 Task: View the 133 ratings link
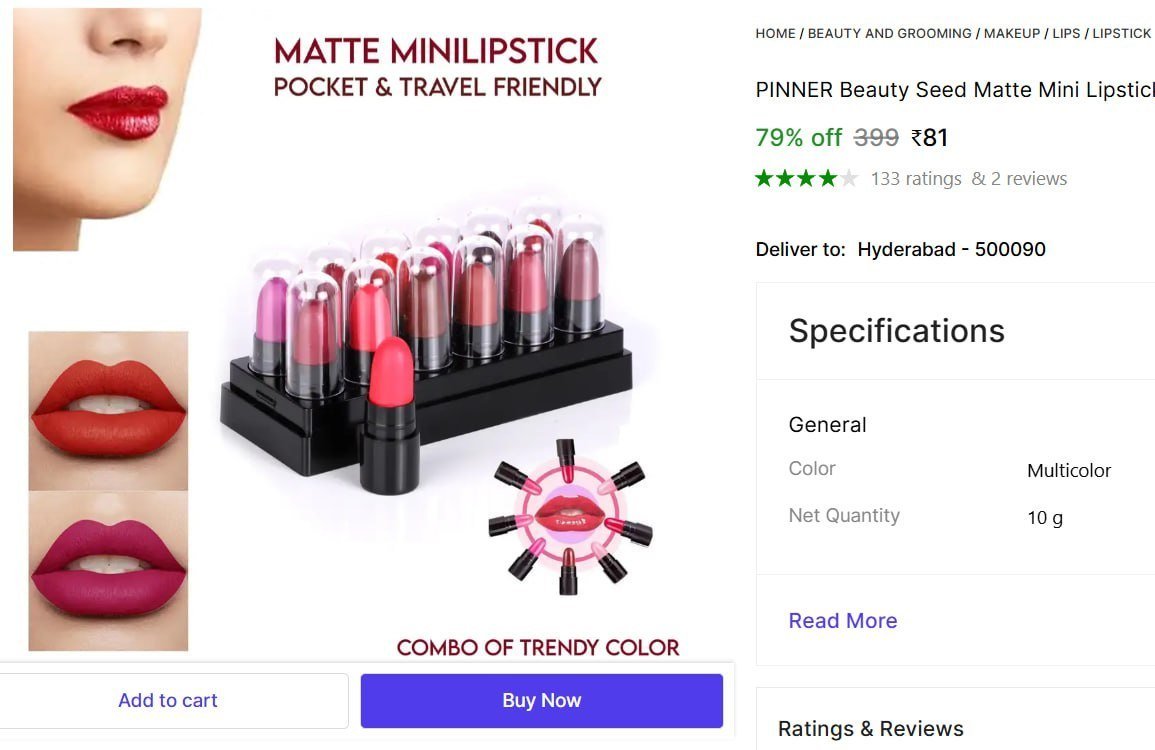pyautogui.click(x=916, y=179)
